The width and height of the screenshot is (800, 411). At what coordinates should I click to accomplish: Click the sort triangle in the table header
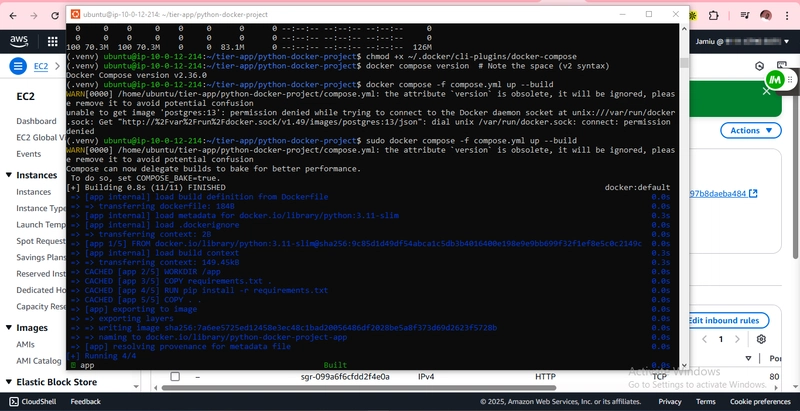click(748, 358)
